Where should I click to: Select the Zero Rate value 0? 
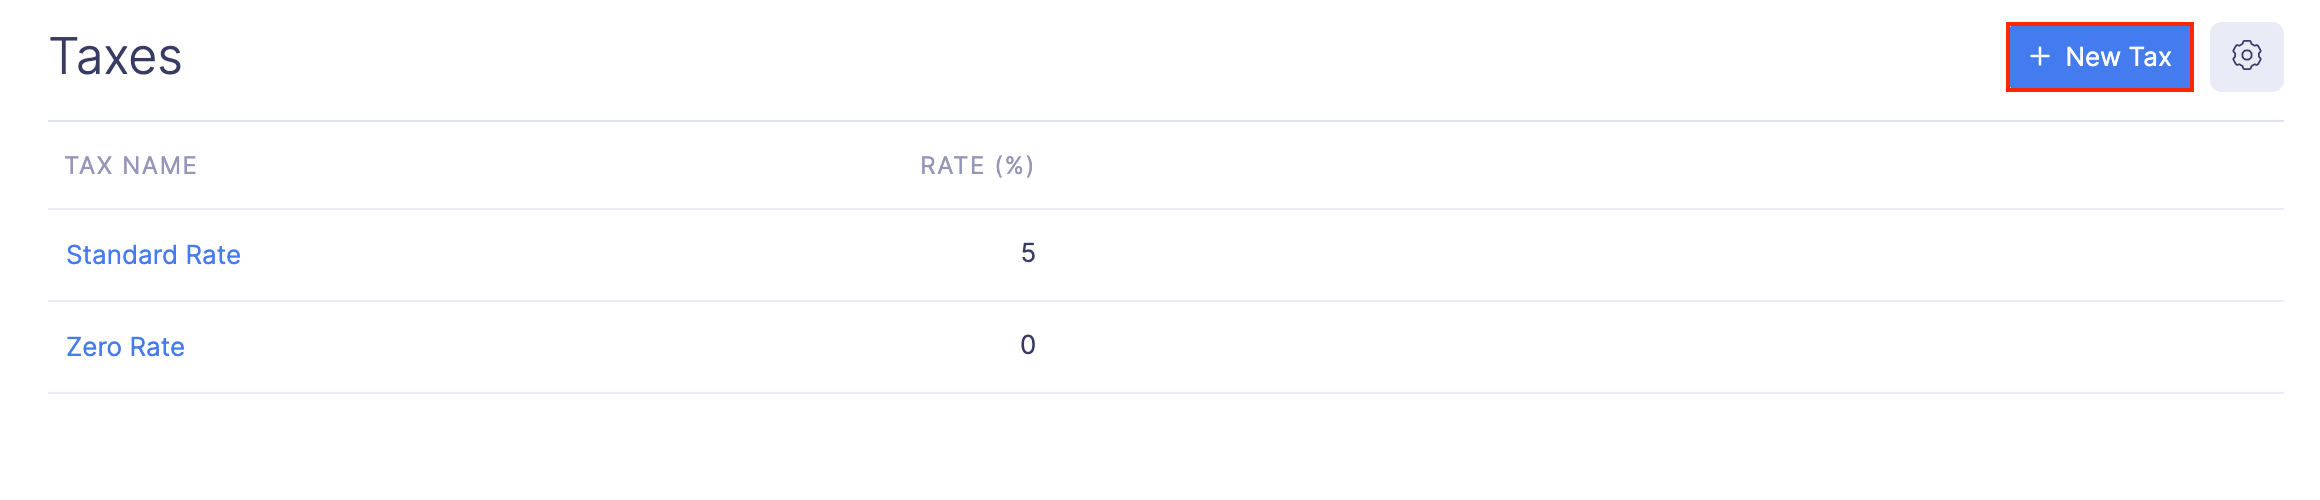(1027, 345)
